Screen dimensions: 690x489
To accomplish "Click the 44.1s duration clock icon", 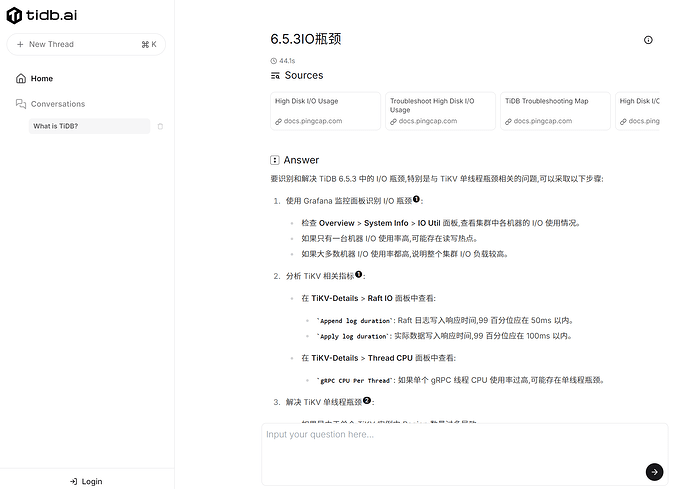I will [274, 61].
